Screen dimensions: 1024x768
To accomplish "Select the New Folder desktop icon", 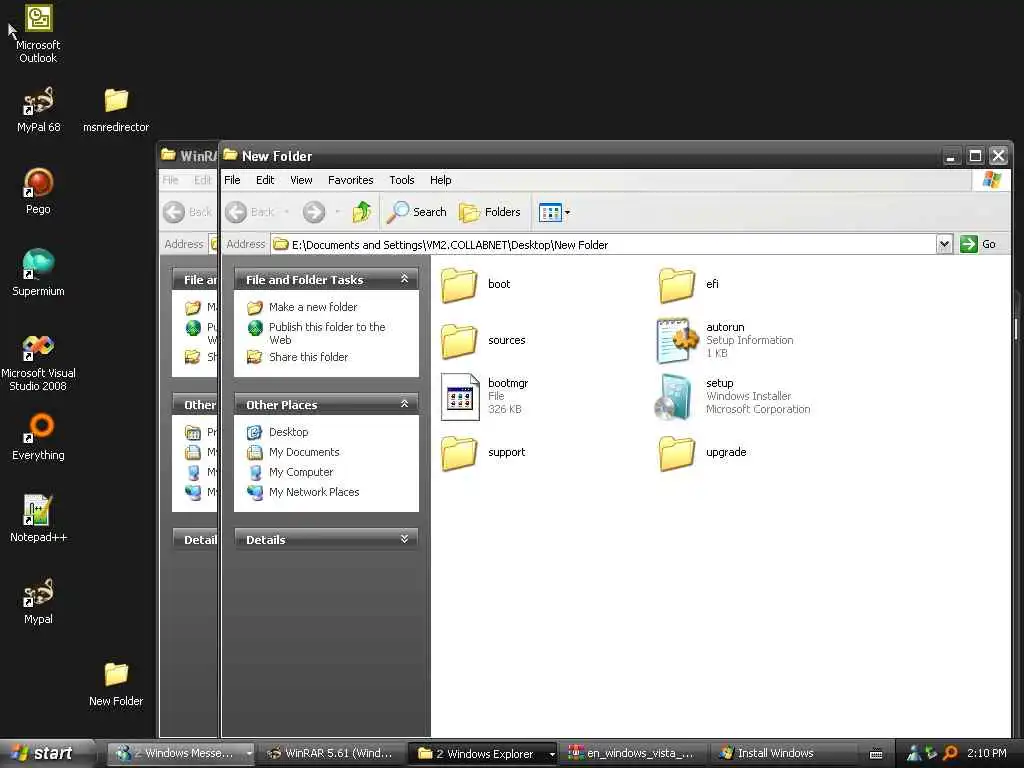I will click(x=116, y=684).
